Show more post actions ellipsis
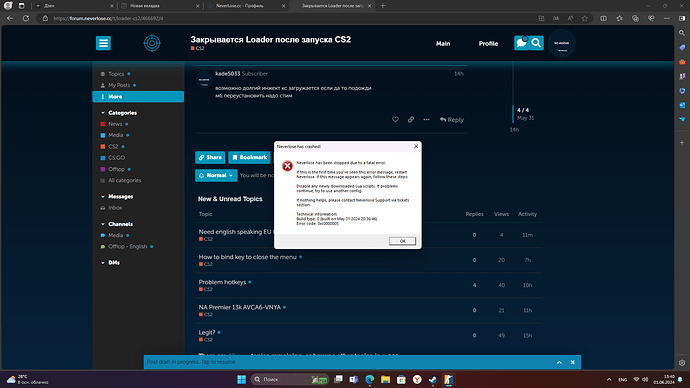690x388 pixels. [x=426, y=120]
